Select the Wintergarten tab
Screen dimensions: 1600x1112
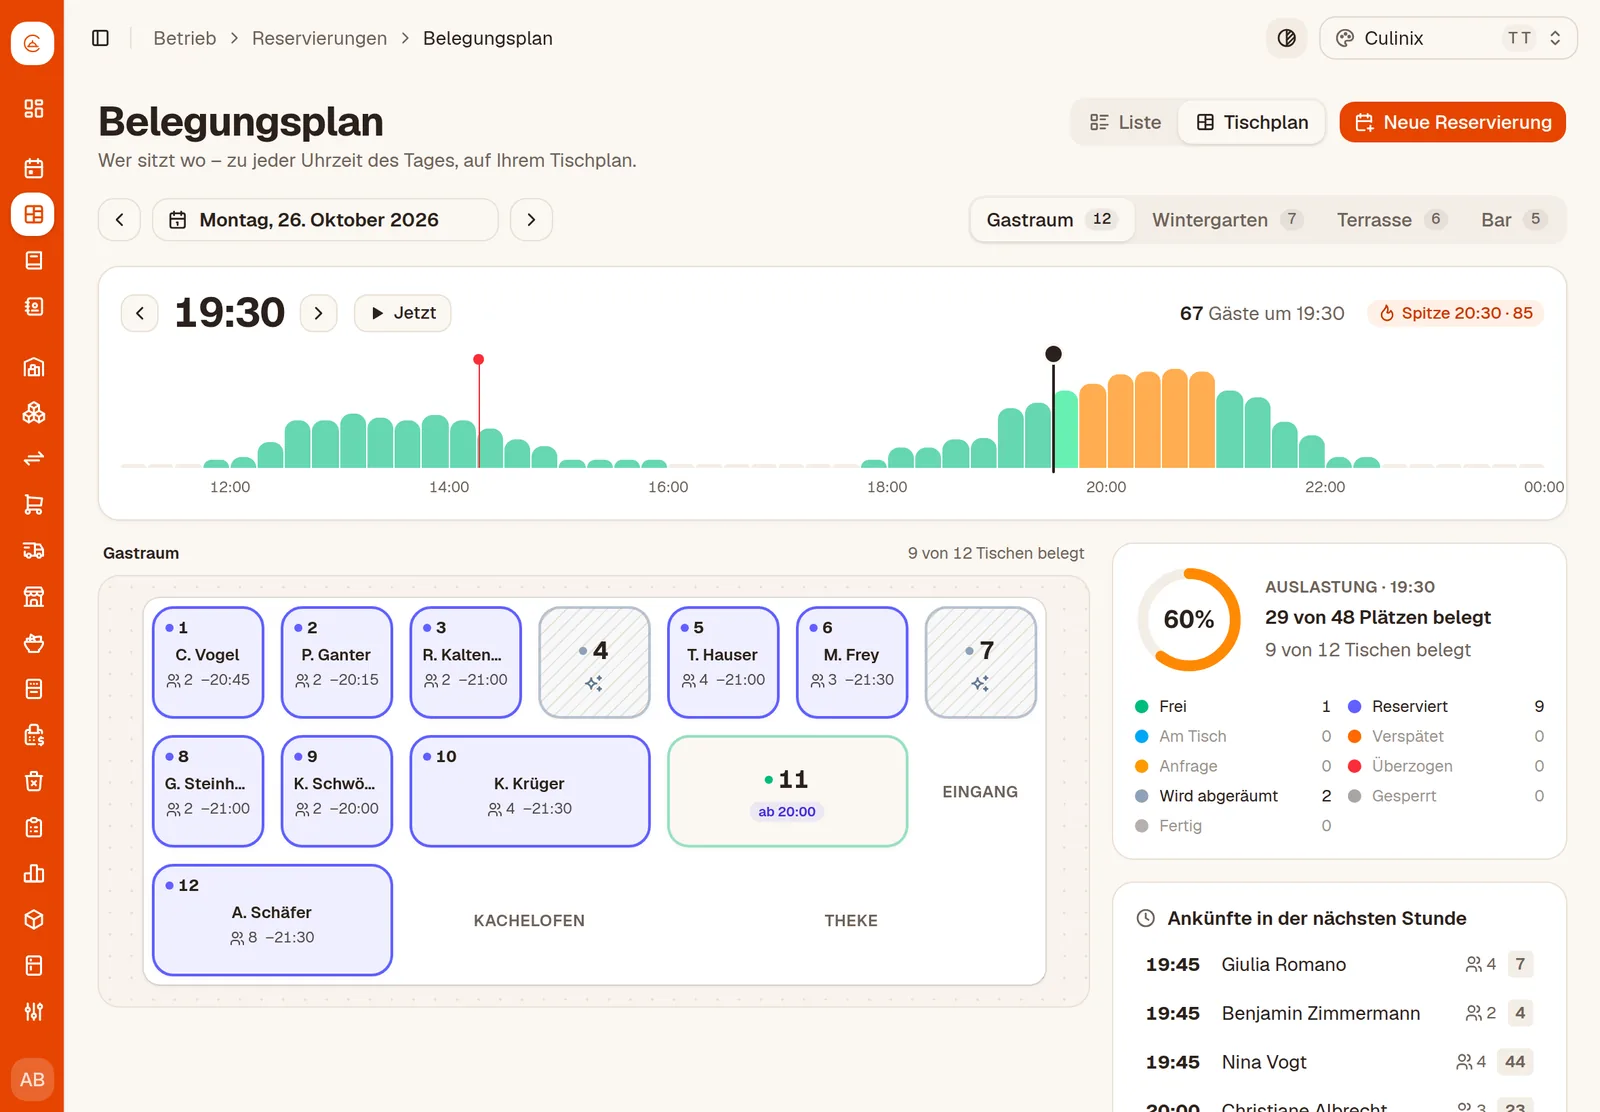1226,220
